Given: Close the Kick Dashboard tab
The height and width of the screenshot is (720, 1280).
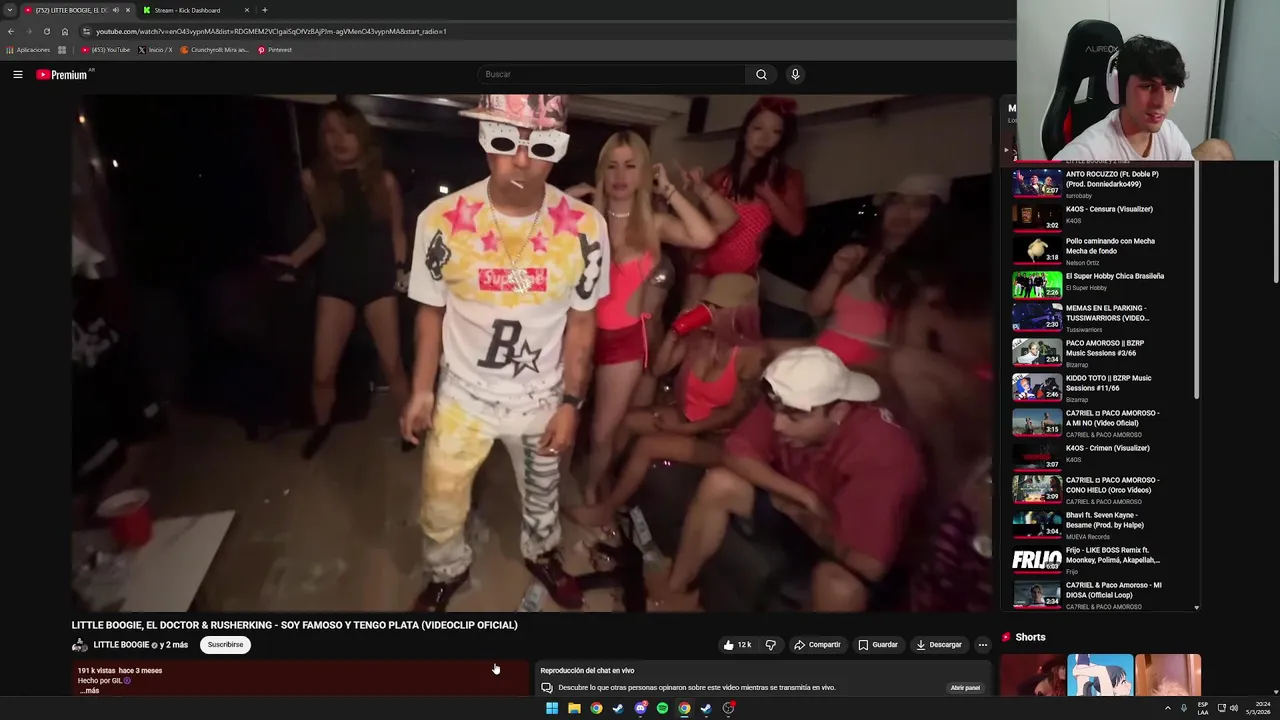Looking at the screenshot, I should point(247,10).
